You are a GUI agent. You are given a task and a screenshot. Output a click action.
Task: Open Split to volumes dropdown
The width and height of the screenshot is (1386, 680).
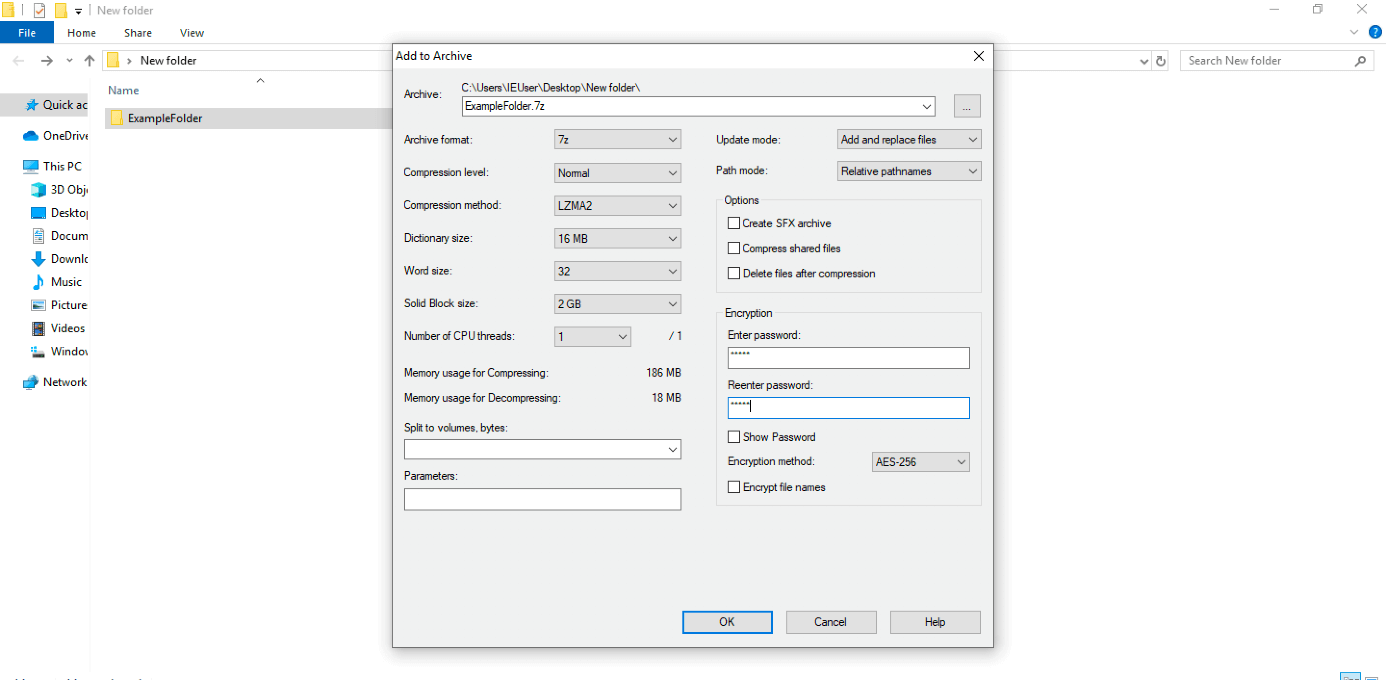pos(672,450)
